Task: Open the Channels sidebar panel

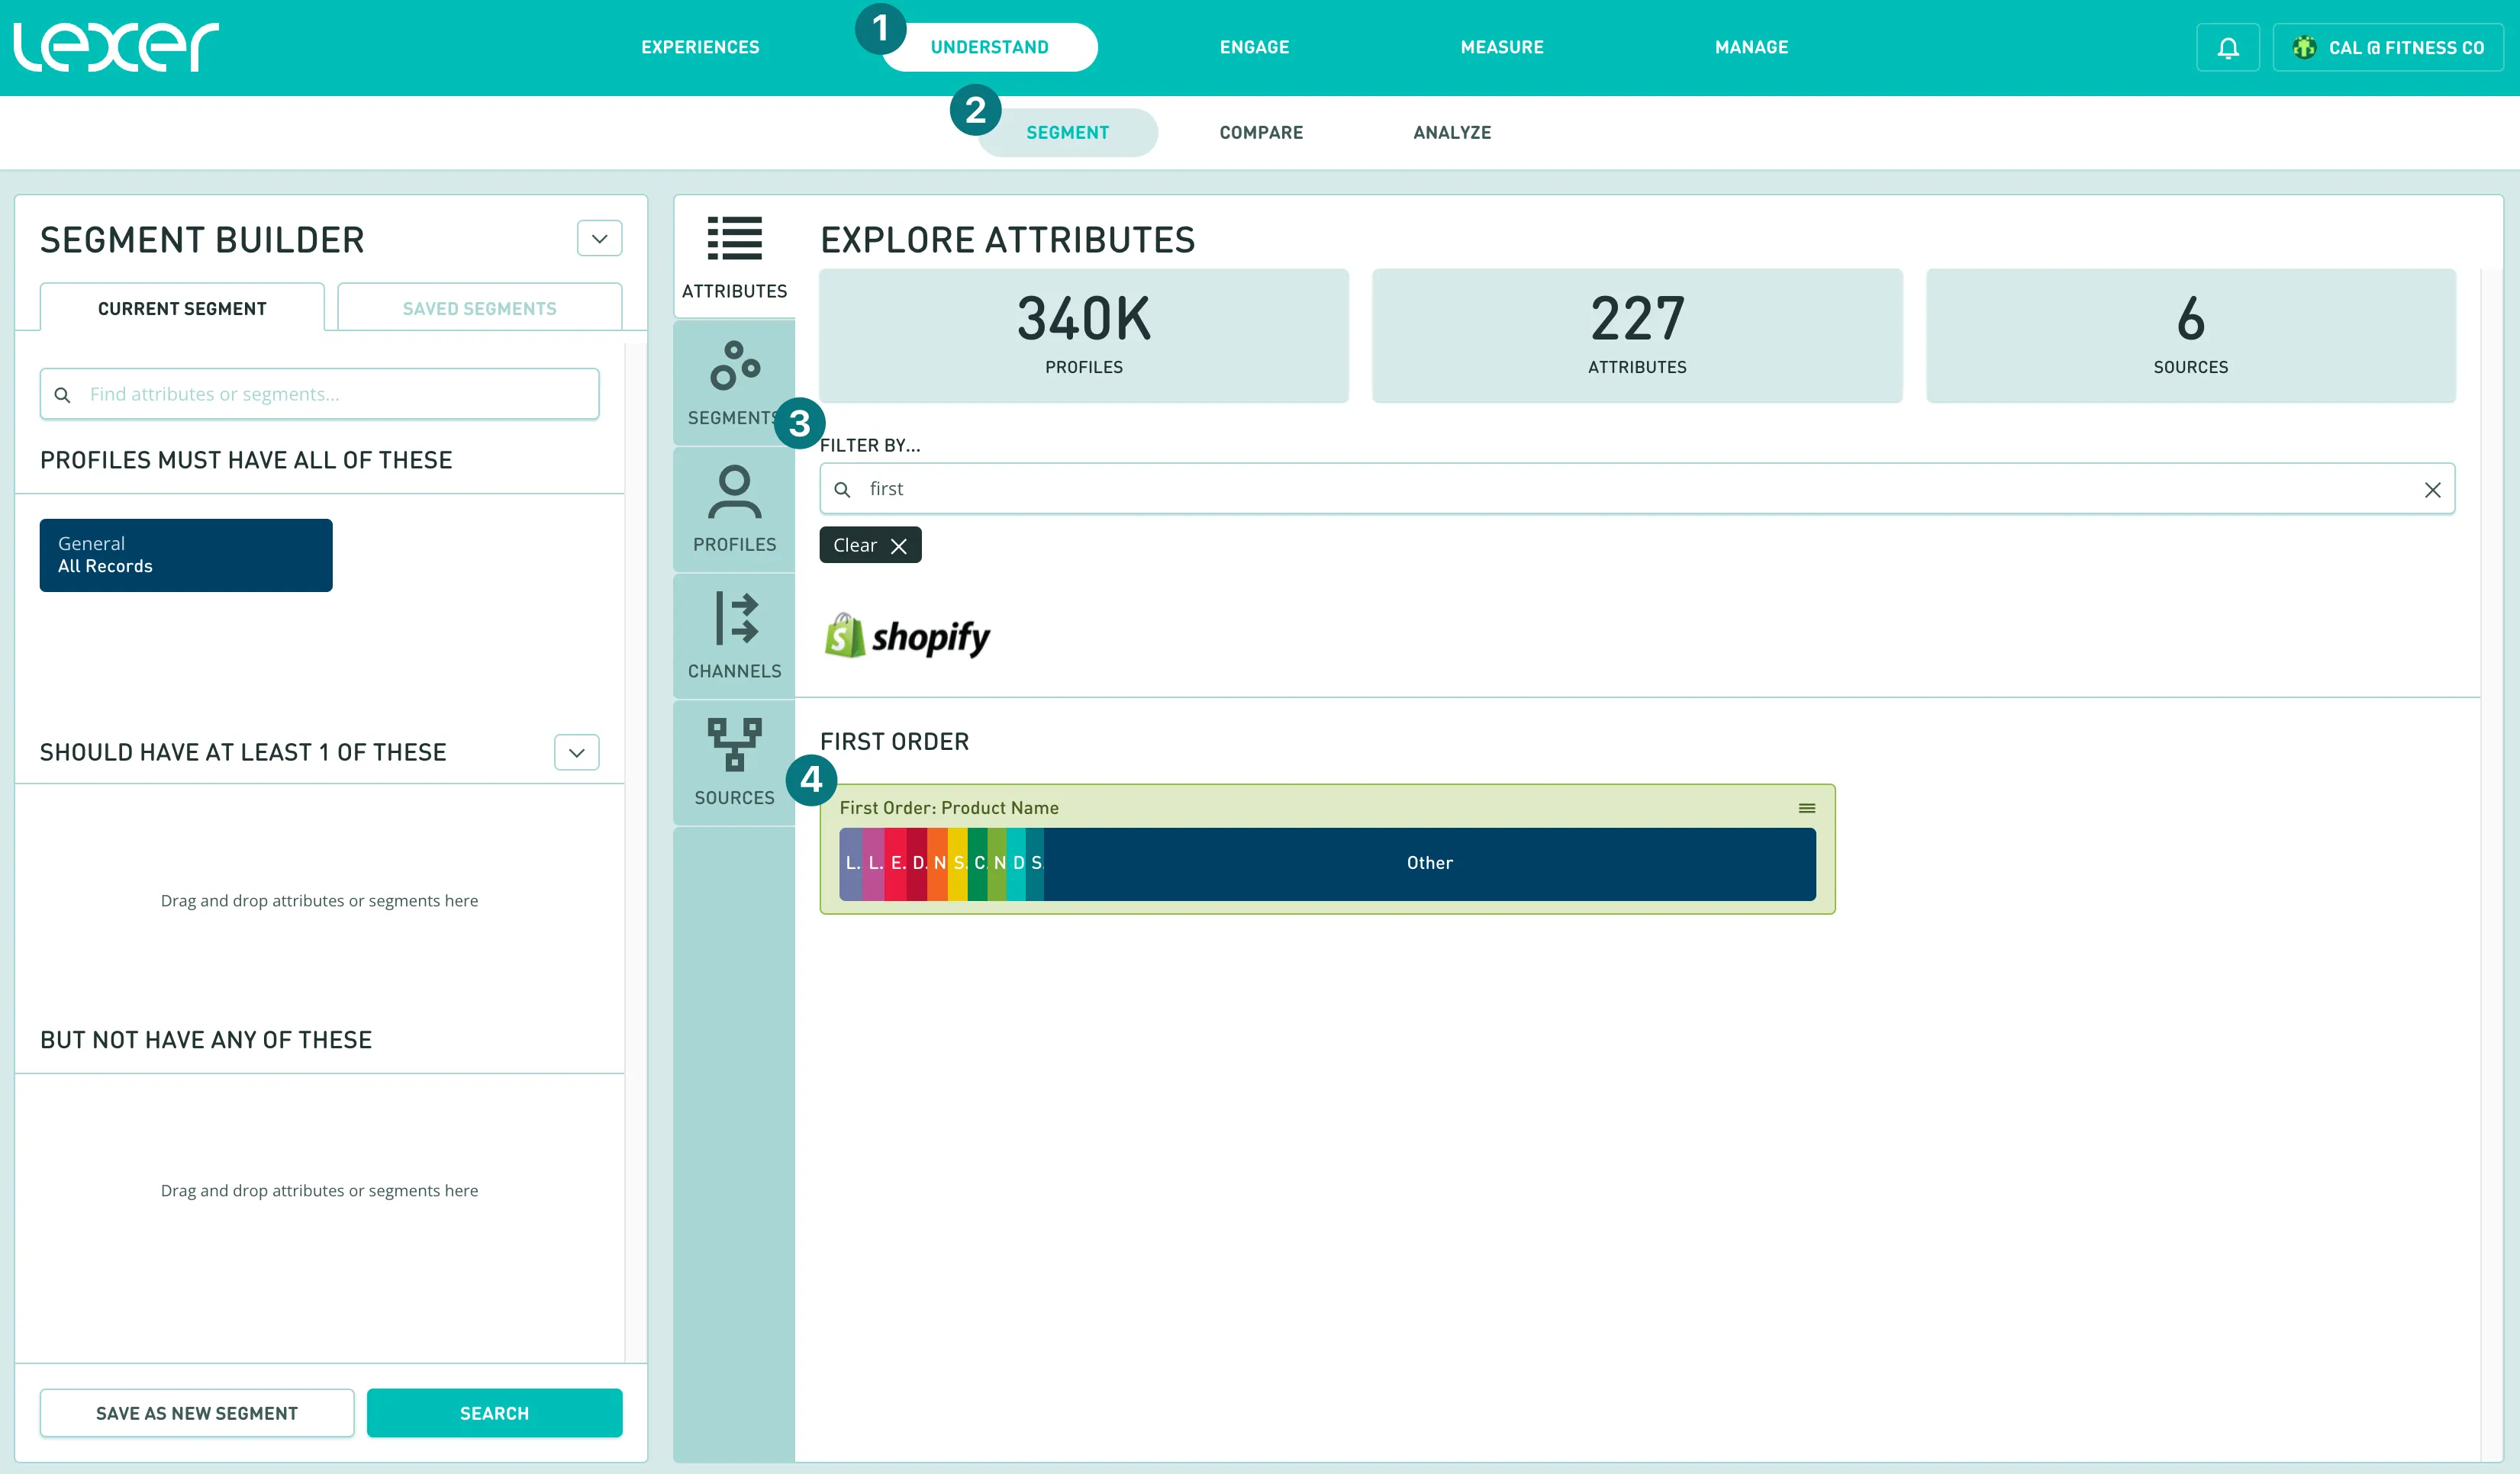Action: (734, 636)
